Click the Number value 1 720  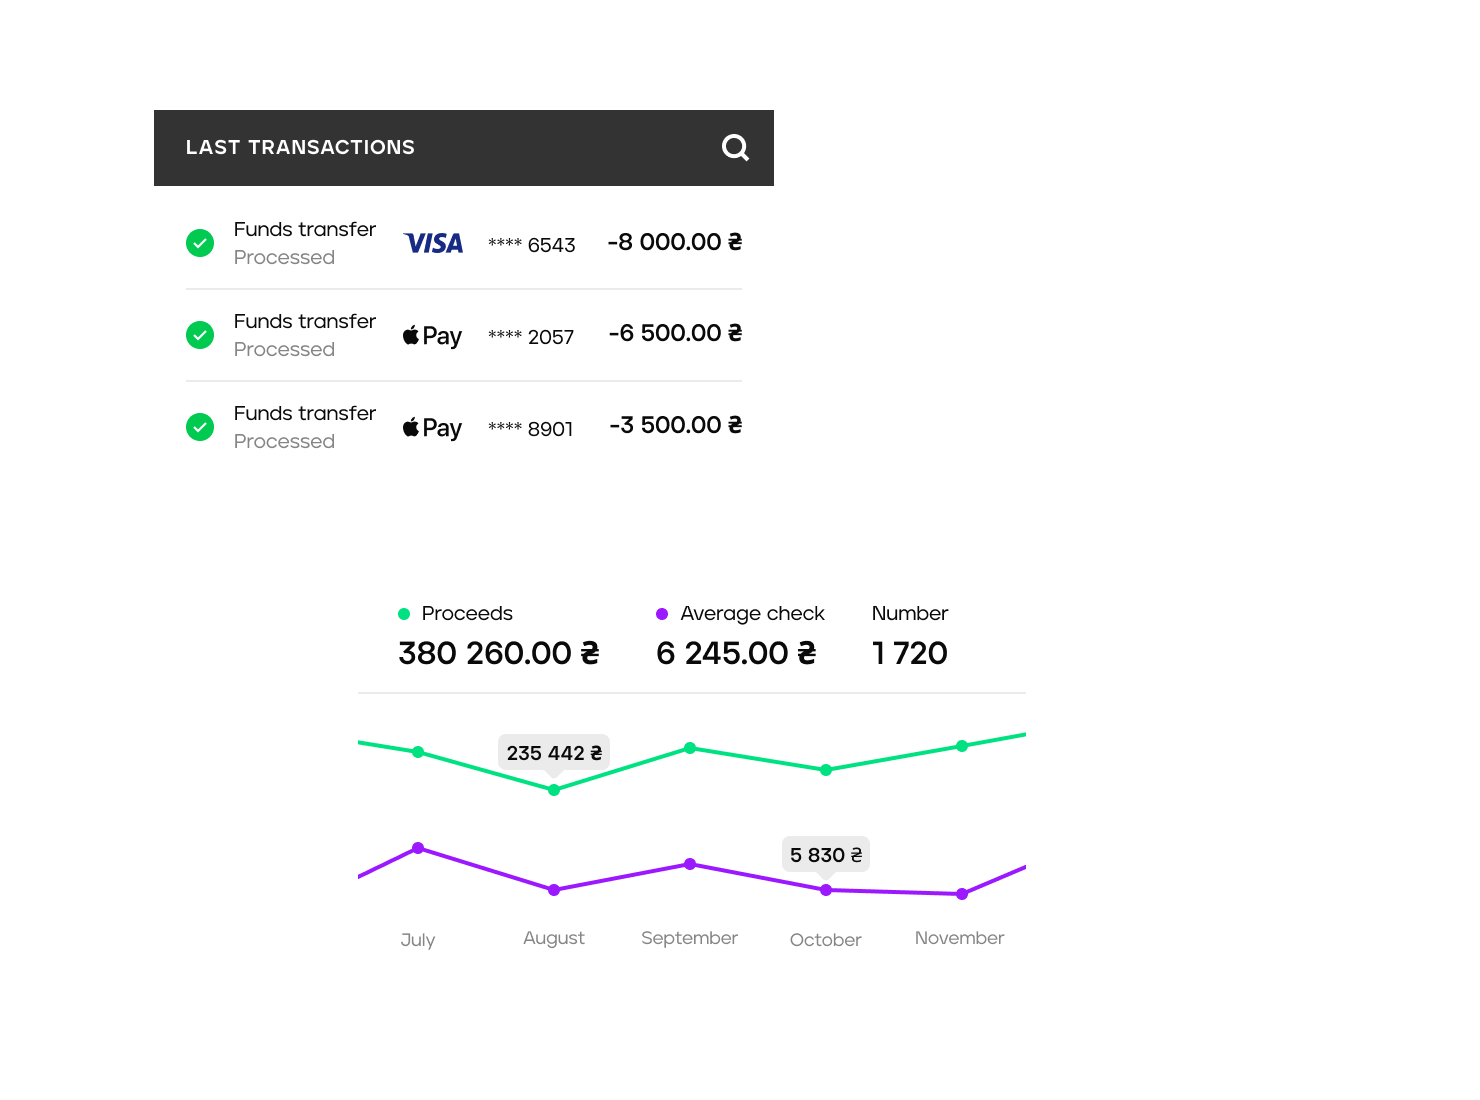coord(910,653)
